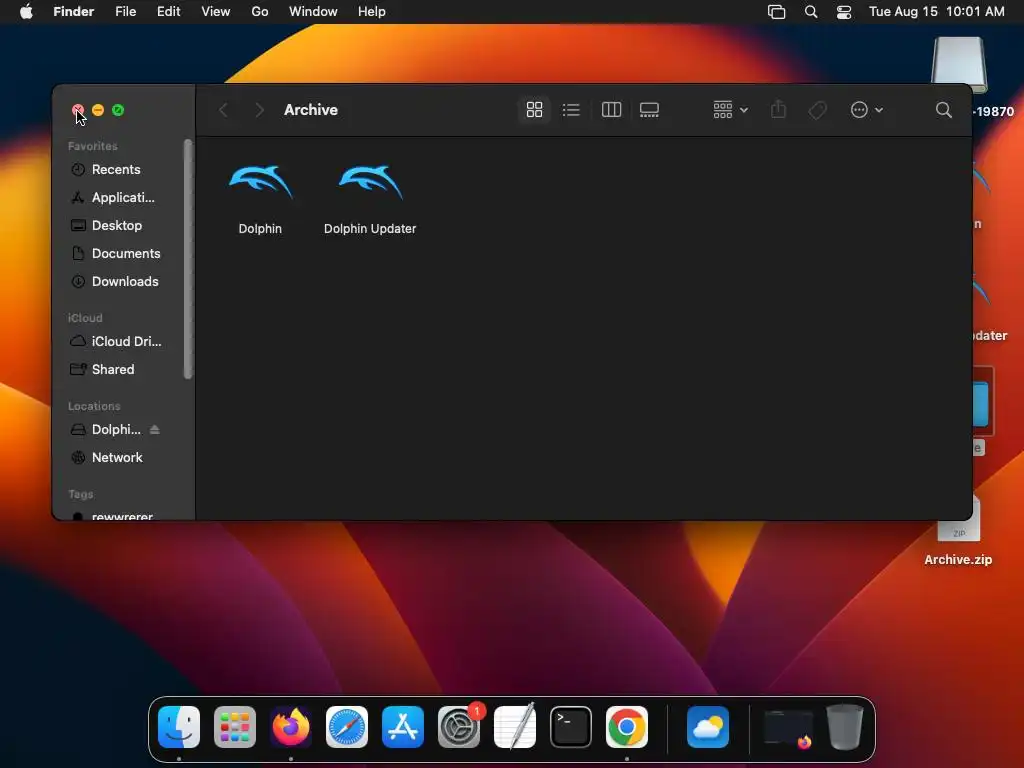Click the Edit Tags toolbar icon
This screenshot has height=768, width=1024.
(817, 110)
